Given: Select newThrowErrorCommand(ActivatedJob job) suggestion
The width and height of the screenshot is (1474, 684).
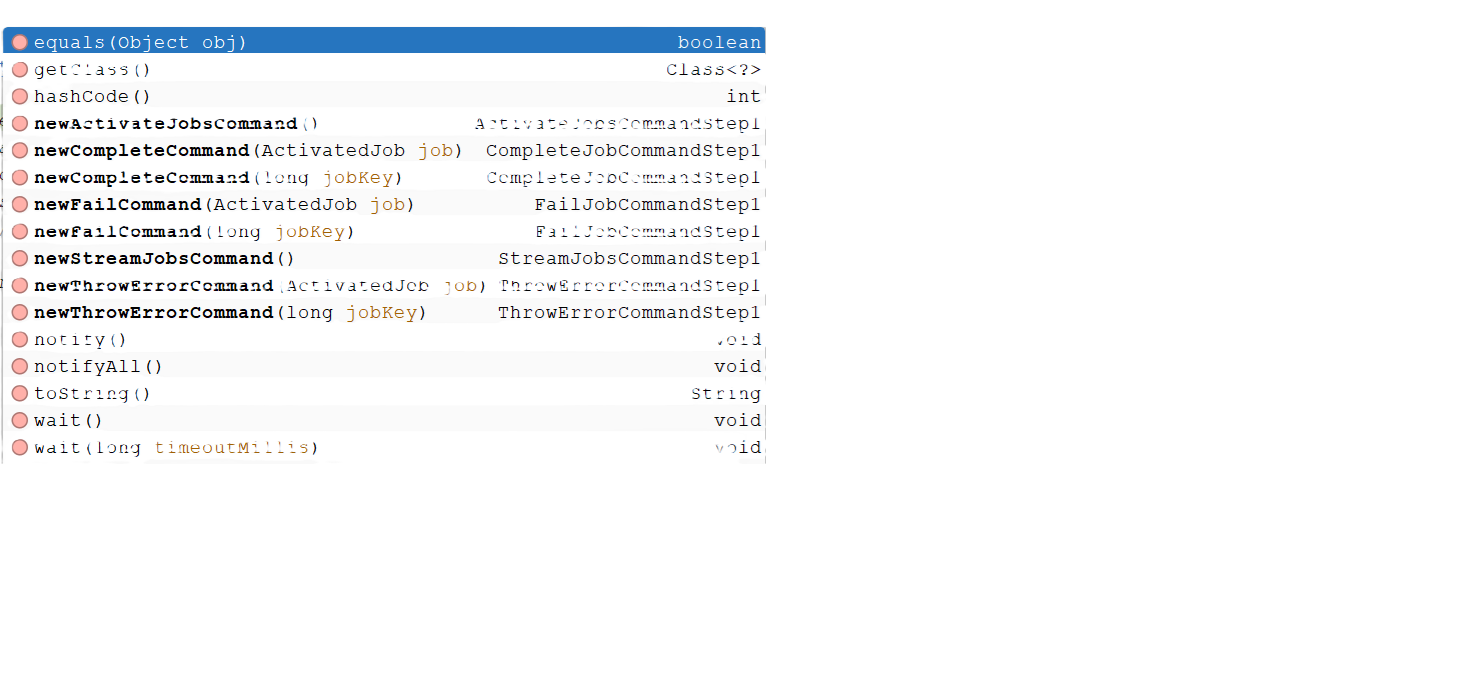Looking at the screenshot, I should tap(260, 286).
